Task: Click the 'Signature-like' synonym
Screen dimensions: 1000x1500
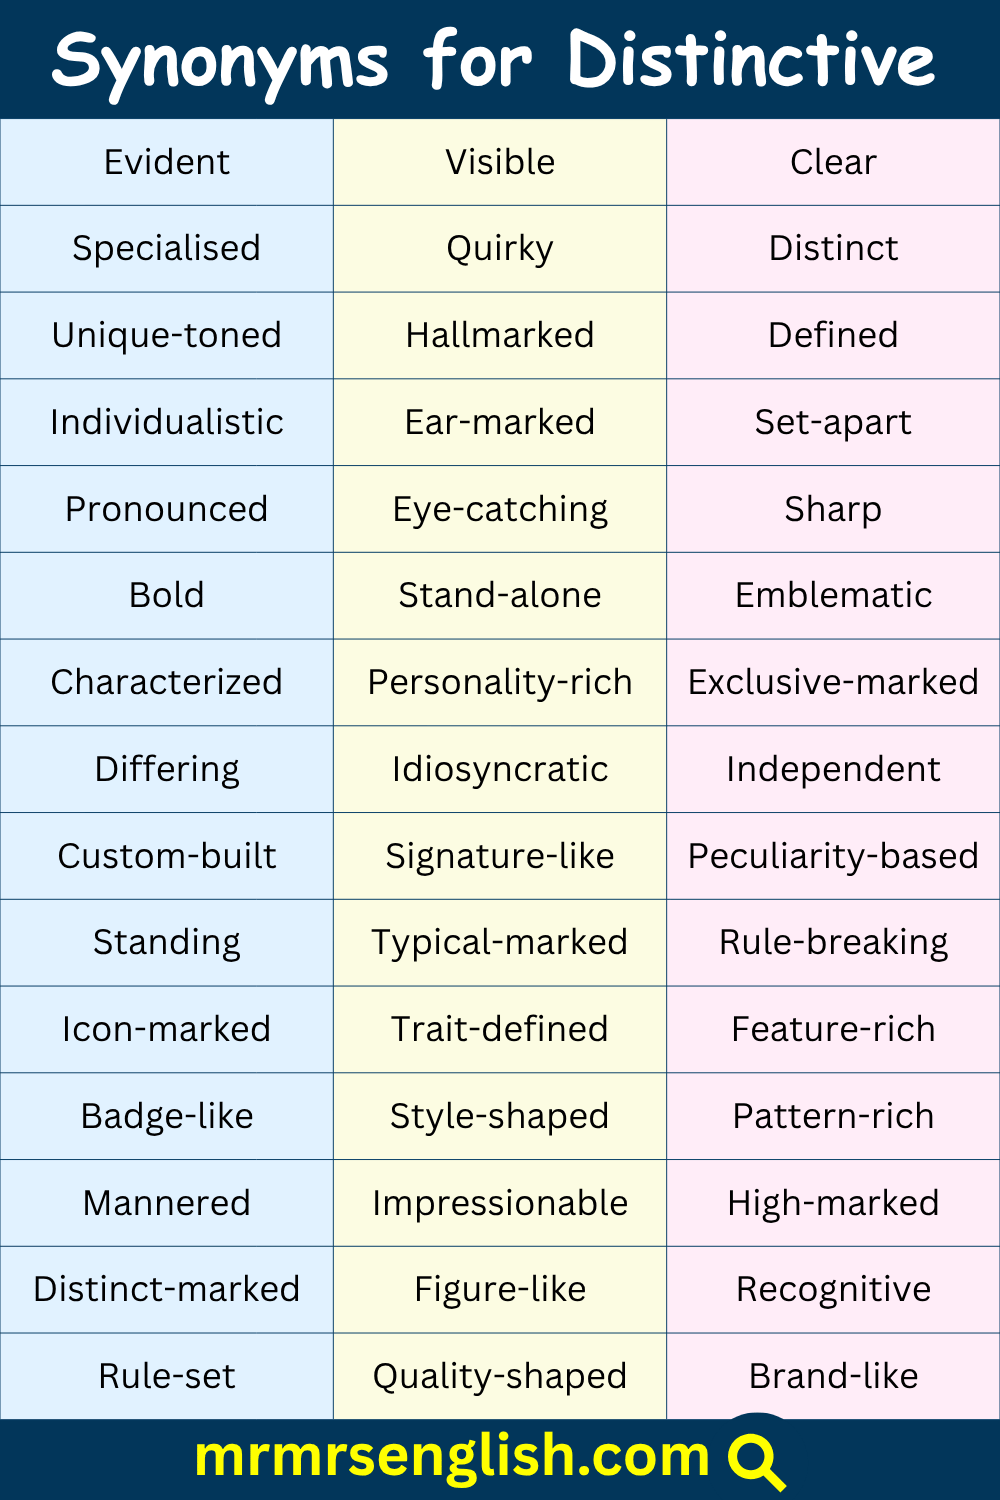Action: (500, 856)
